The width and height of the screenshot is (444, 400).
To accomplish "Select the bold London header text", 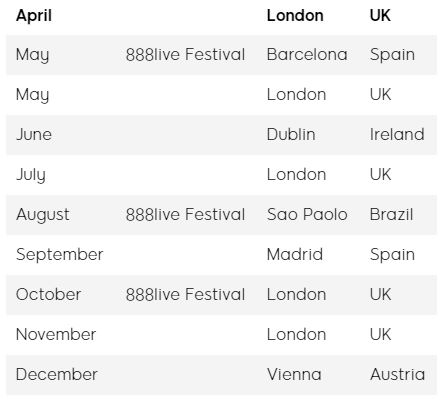I will pyautogui.click(x=295, y=16).
